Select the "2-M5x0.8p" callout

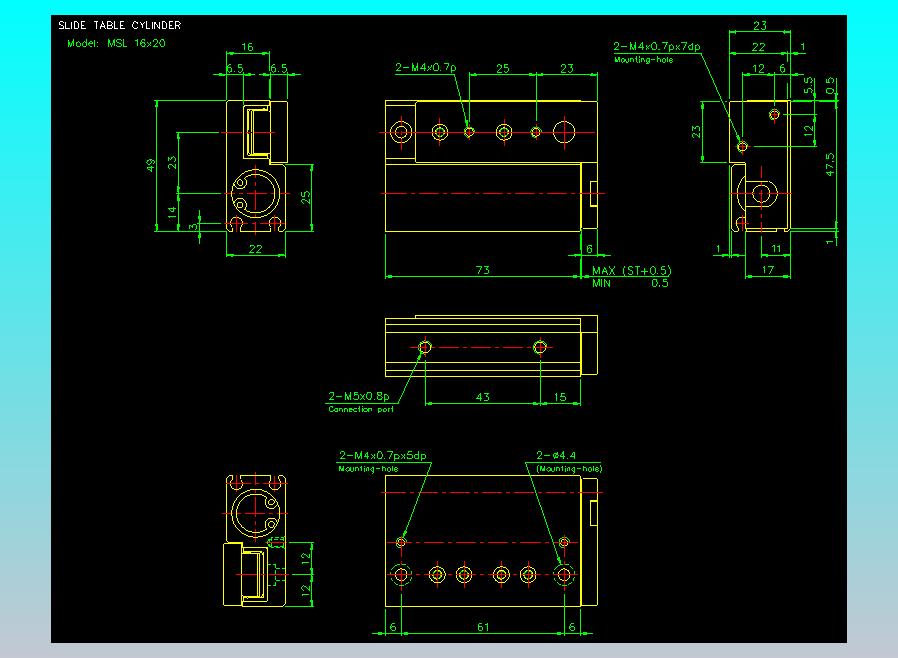click(x=359, y=396)
